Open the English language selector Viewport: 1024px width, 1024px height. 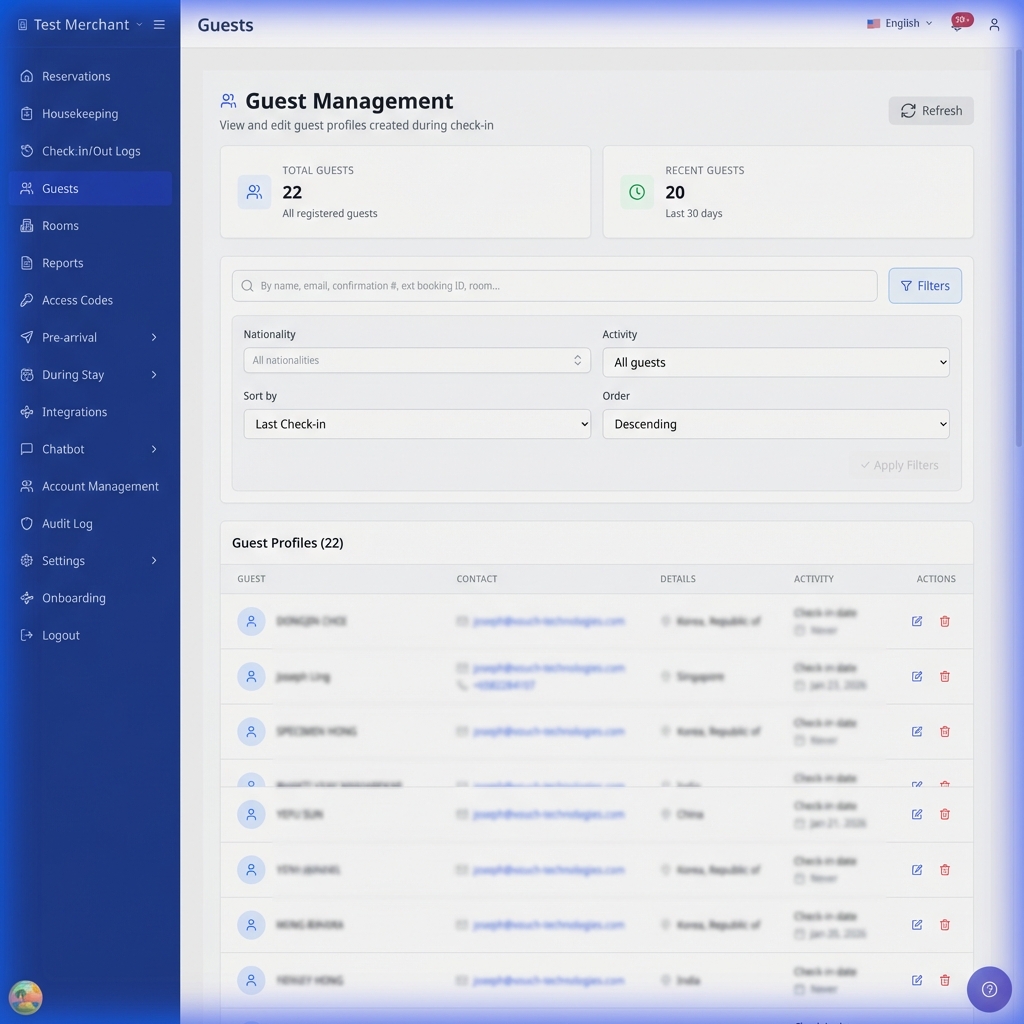900,24
